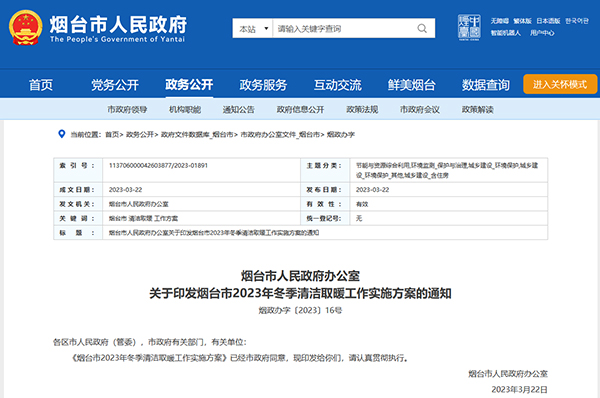Open 机构职能 submenu link

click(x=185, y=110)
